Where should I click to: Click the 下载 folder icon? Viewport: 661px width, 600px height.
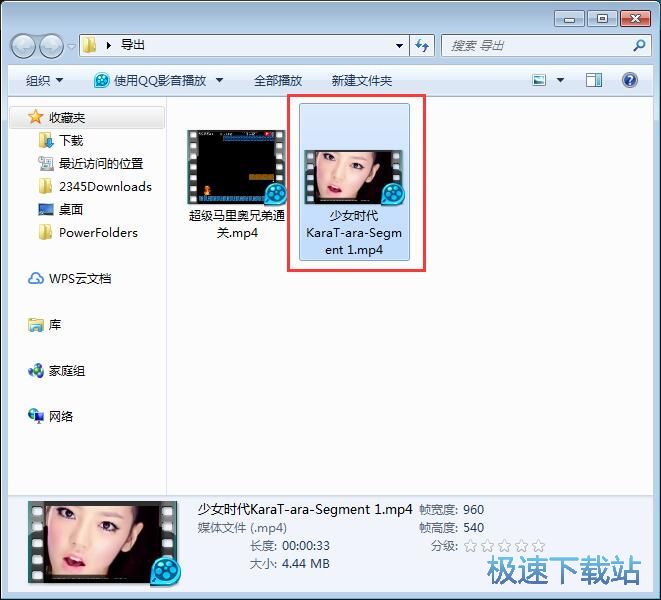pos(46,140)
